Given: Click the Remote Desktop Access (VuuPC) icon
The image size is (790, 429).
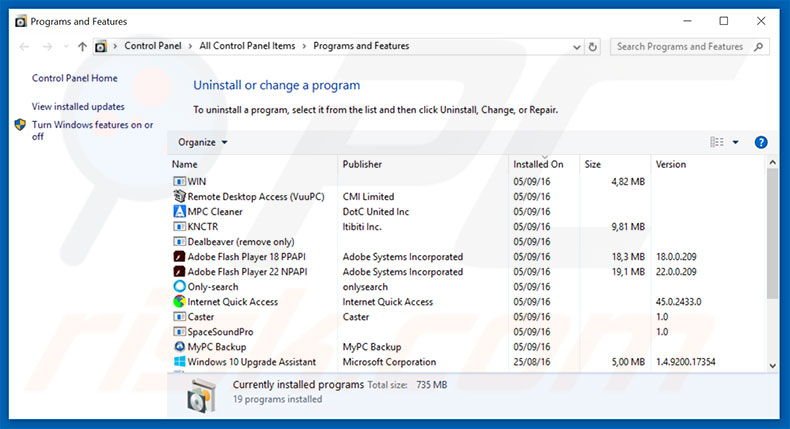Looking at the screenshot, I should click(x=179, y=196).
